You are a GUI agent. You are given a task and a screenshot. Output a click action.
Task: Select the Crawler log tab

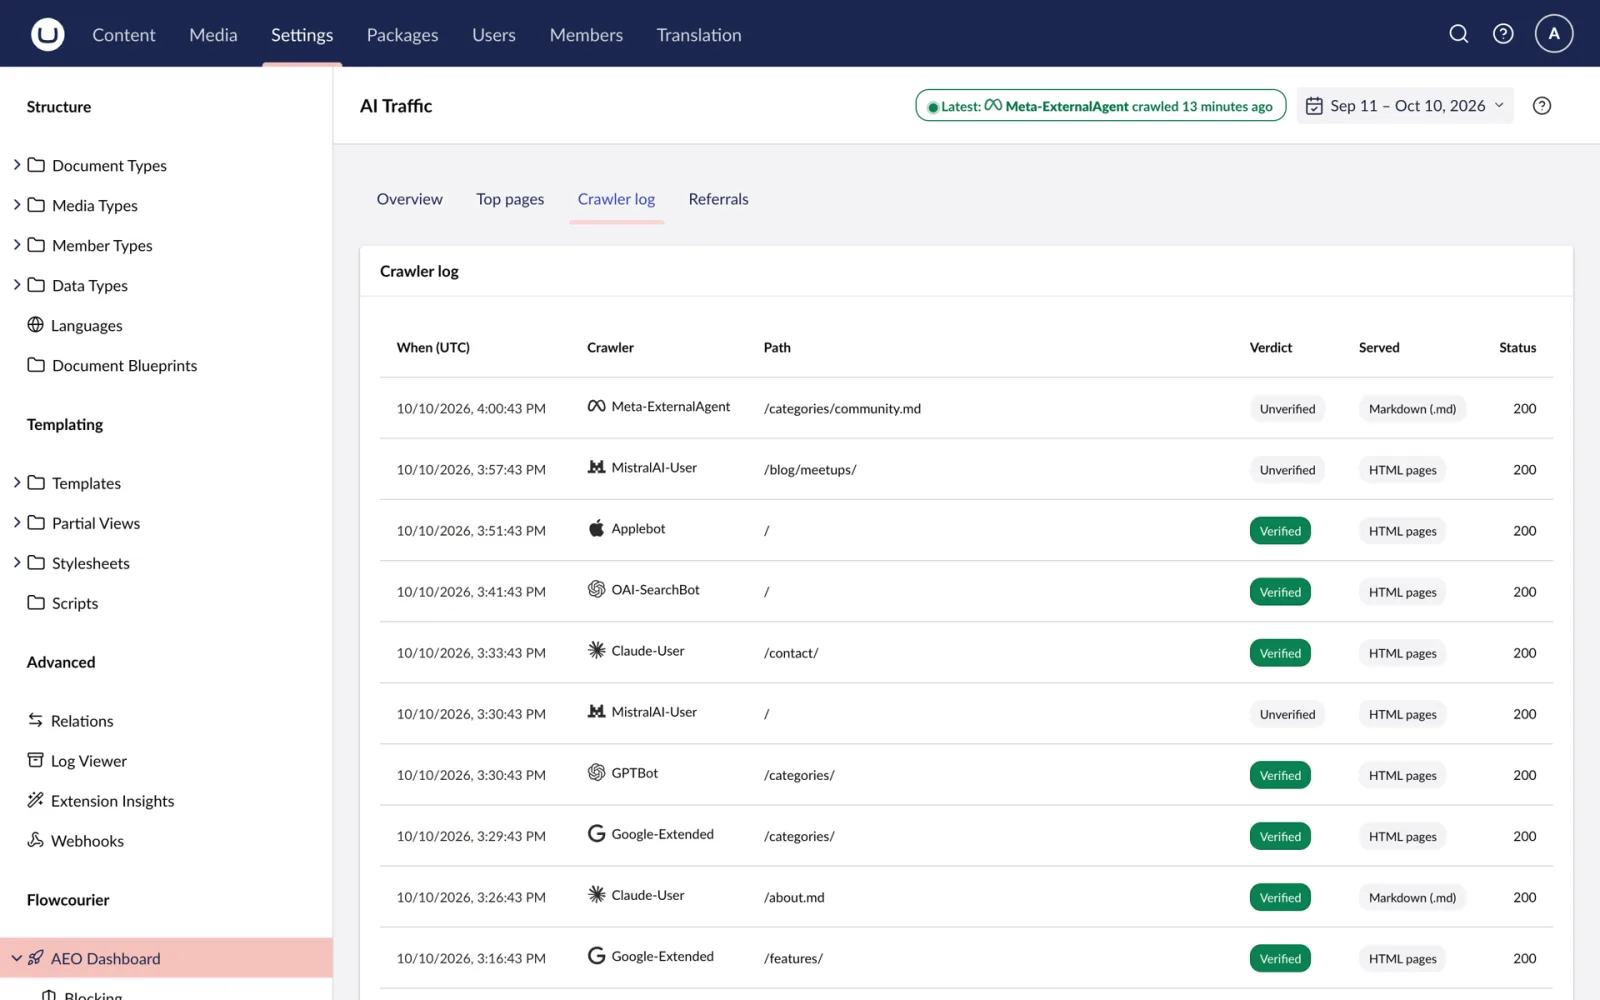click(616, 199)
